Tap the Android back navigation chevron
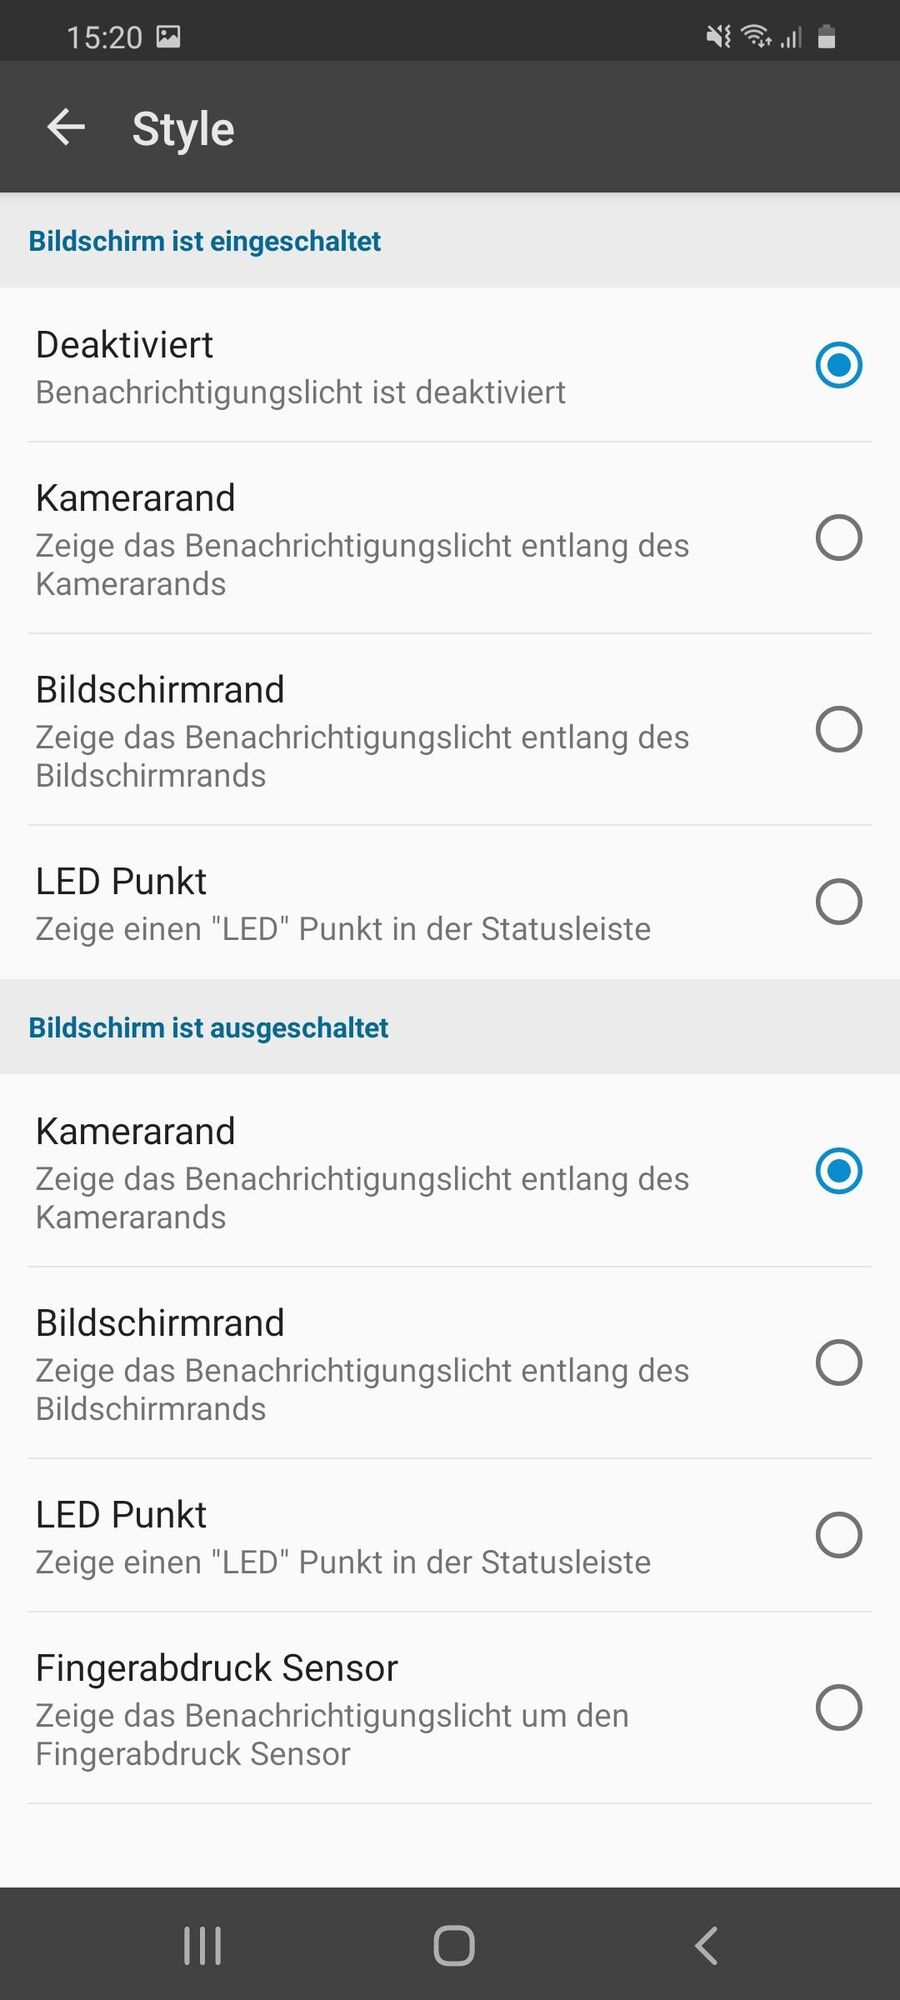 click(706, 1946)
